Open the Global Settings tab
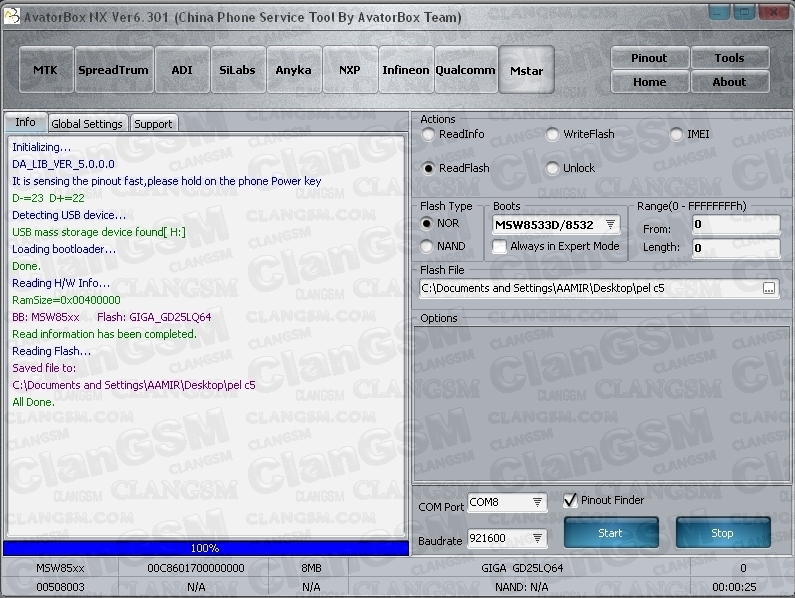Viewport: 795px width, 598px height. coord(87,124)
